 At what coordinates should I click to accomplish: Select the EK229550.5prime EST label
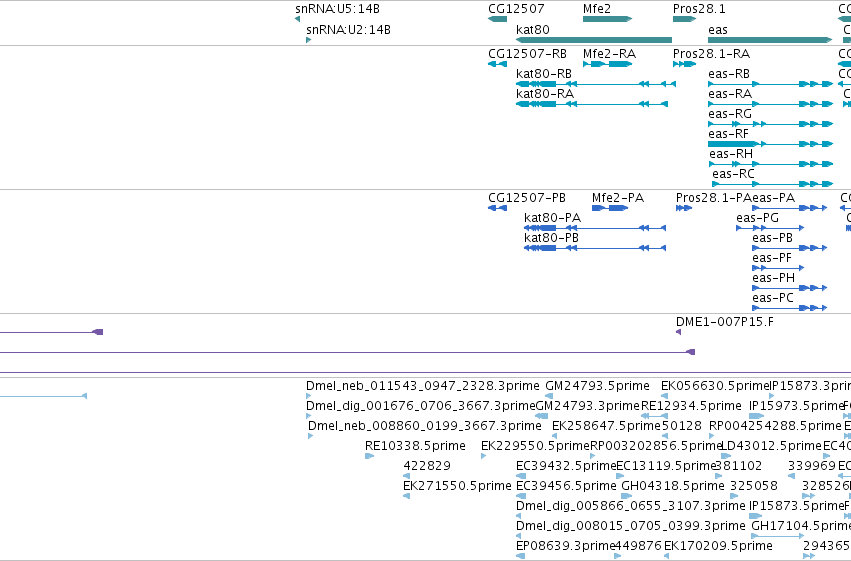(x=535, y=446)
